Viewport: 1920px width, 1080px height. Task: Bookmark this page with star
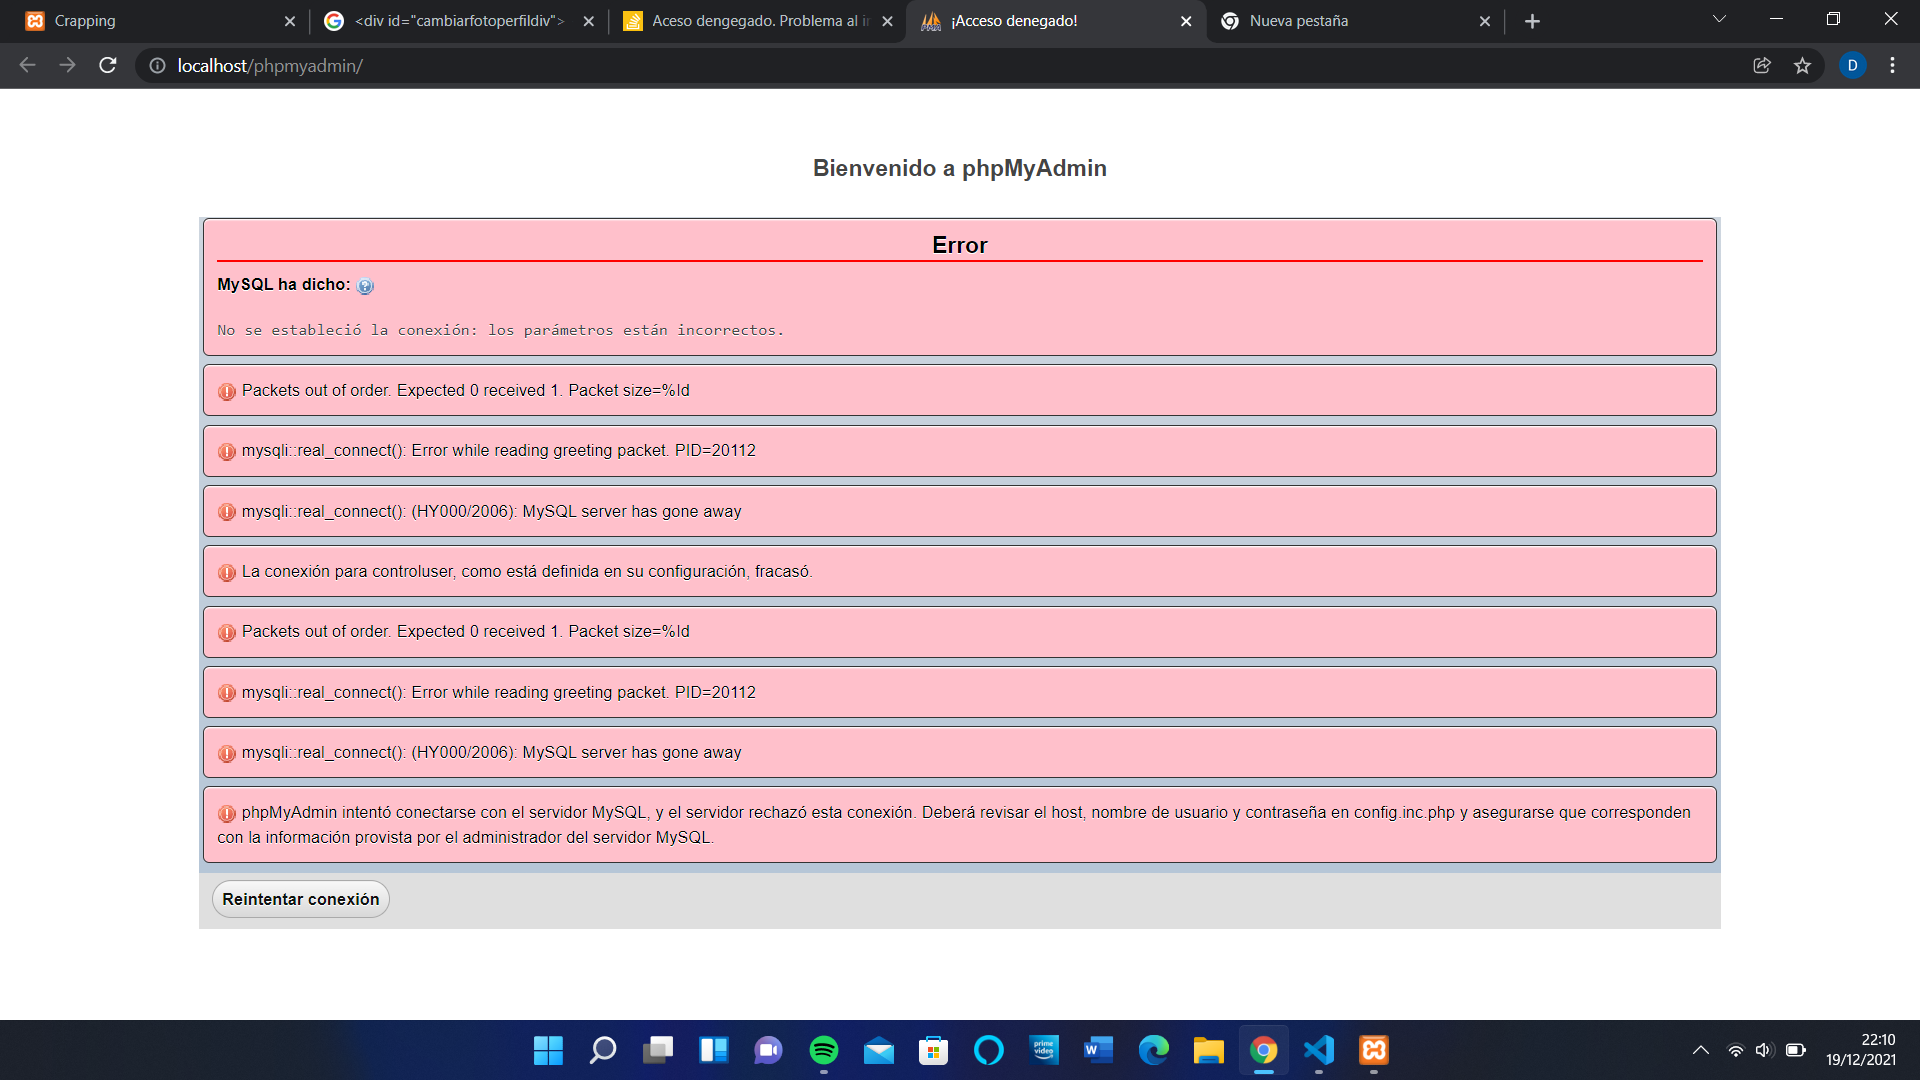point(1802,65)
